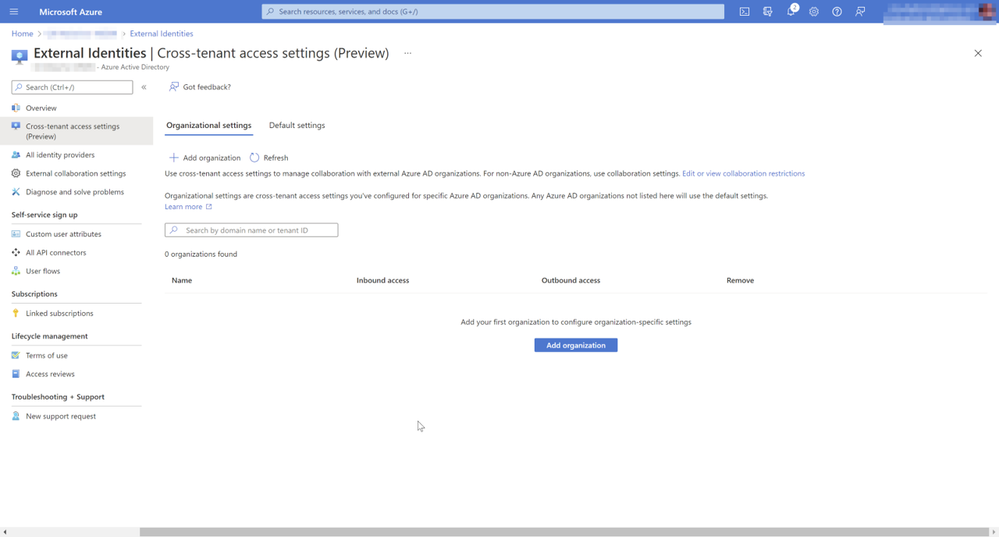This screenshot has width=999, height=537.
Task: Click the Custom user attributes icon
Action: (x=16, y=234)
